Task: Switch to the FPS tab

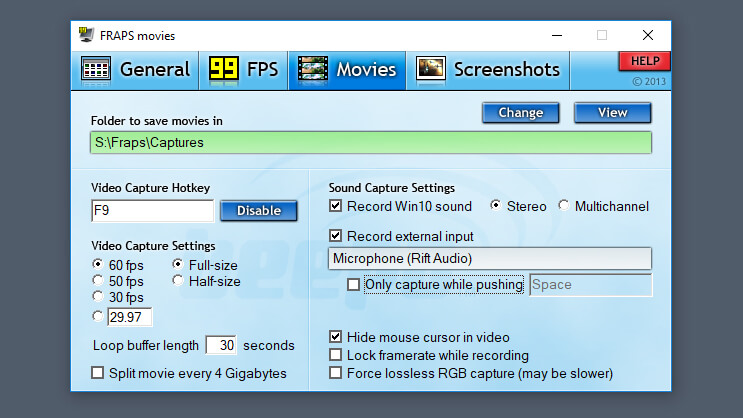Action: [244, 70]
